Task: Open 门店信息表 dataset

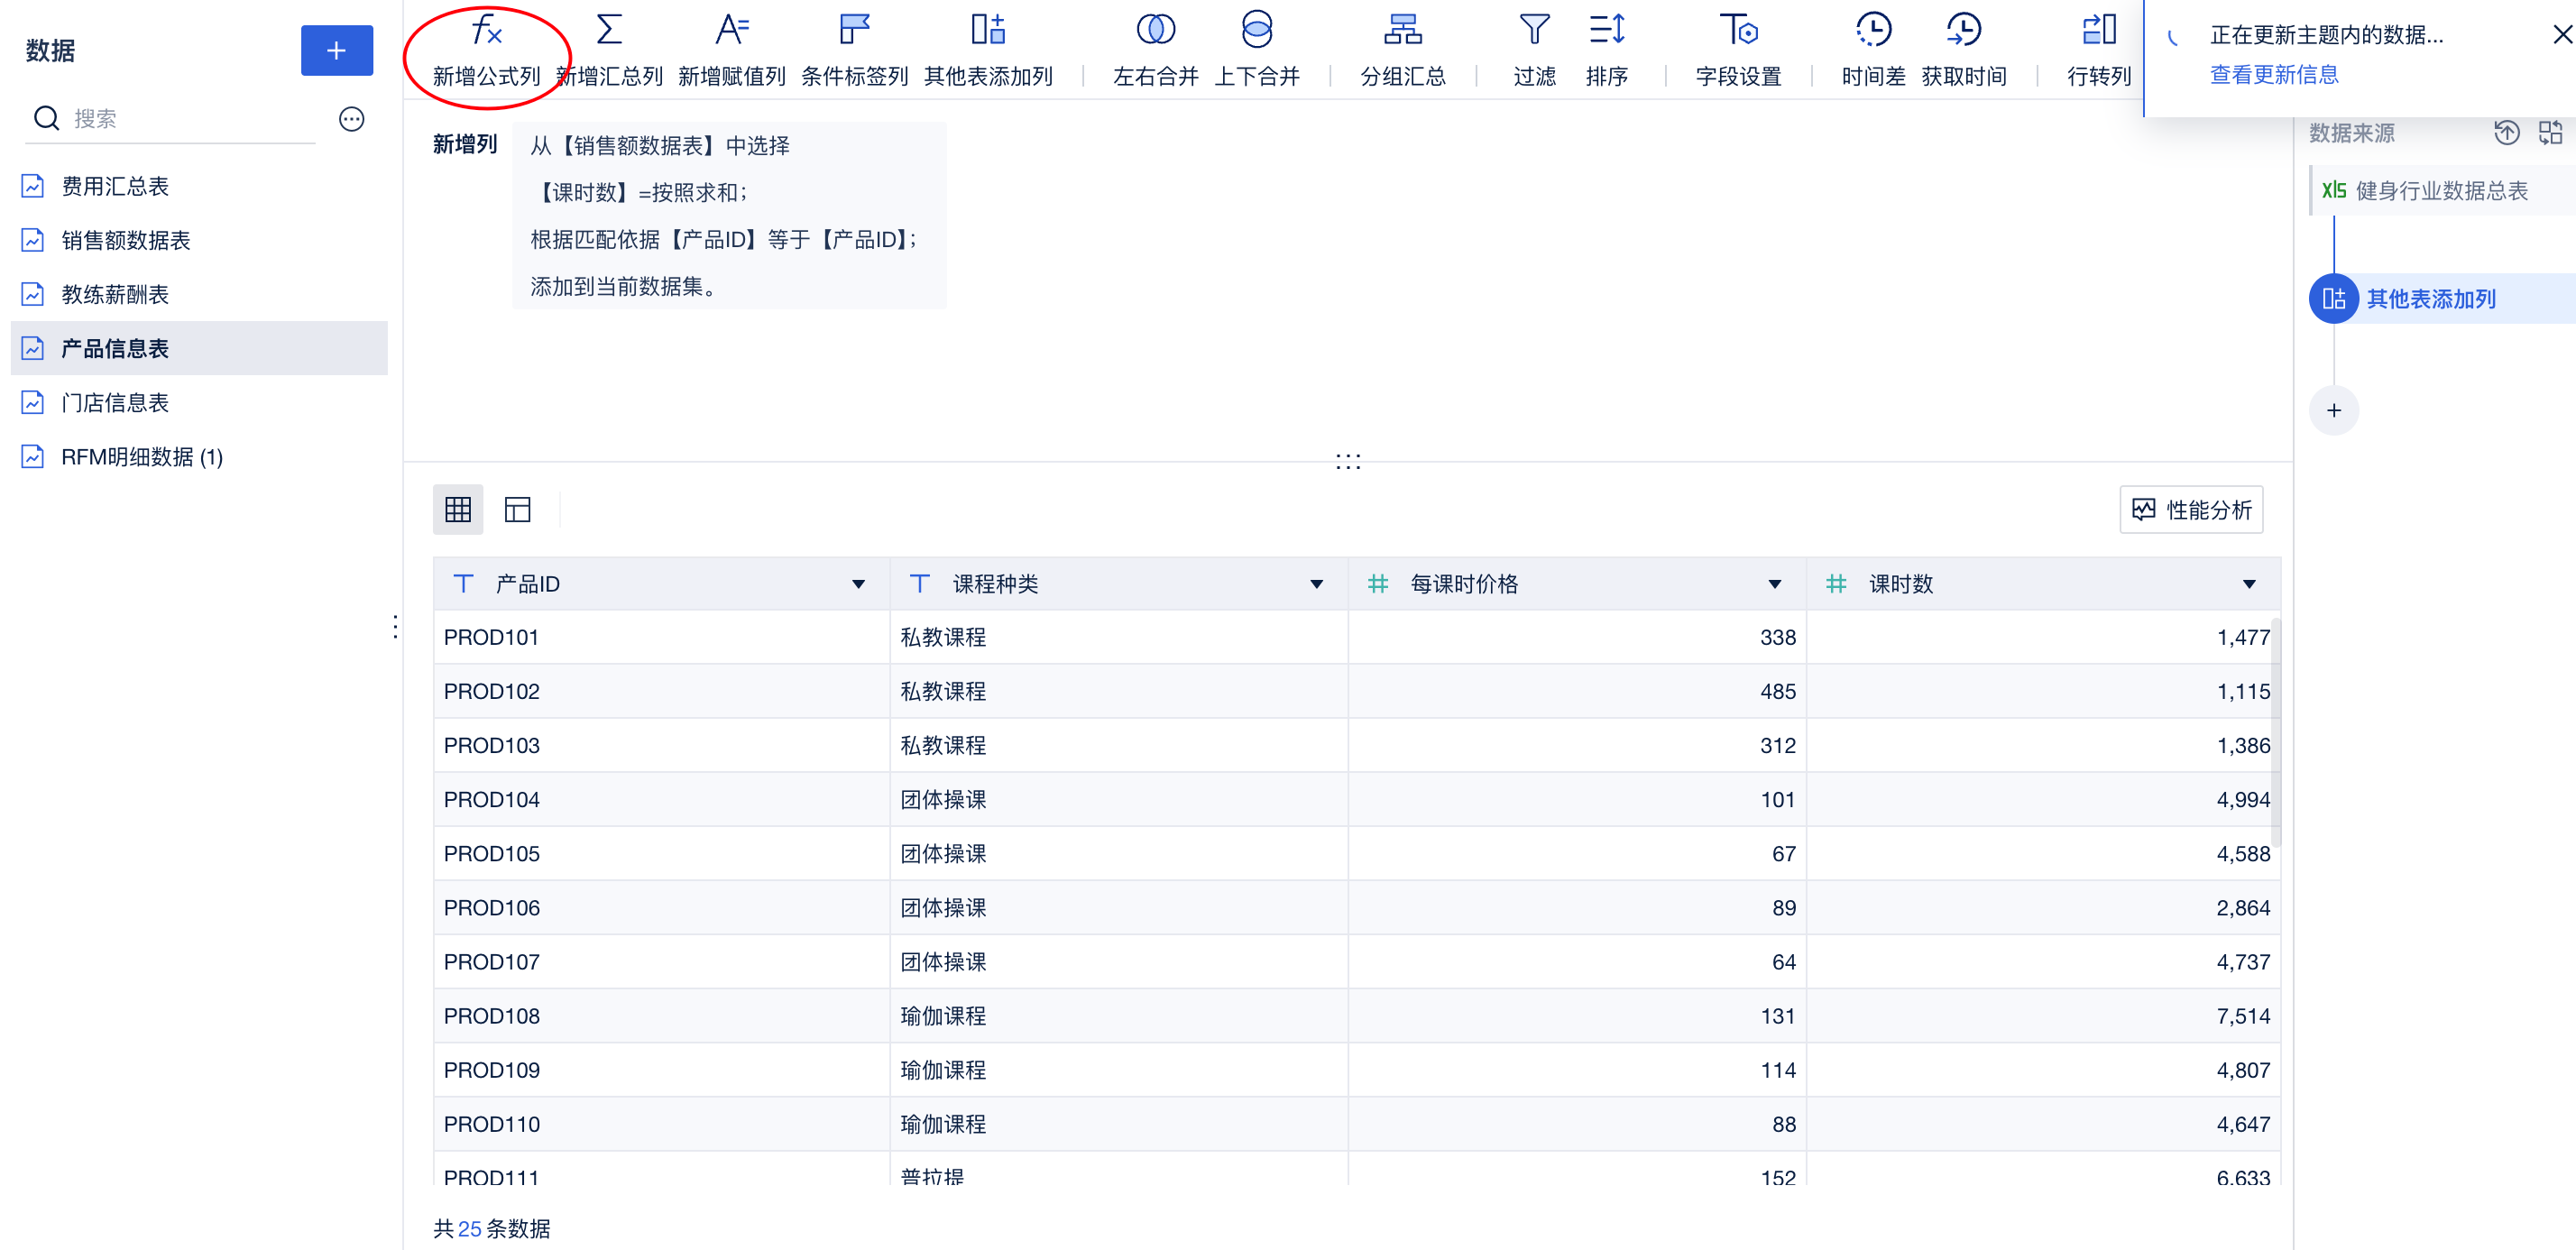Action: 115,402
